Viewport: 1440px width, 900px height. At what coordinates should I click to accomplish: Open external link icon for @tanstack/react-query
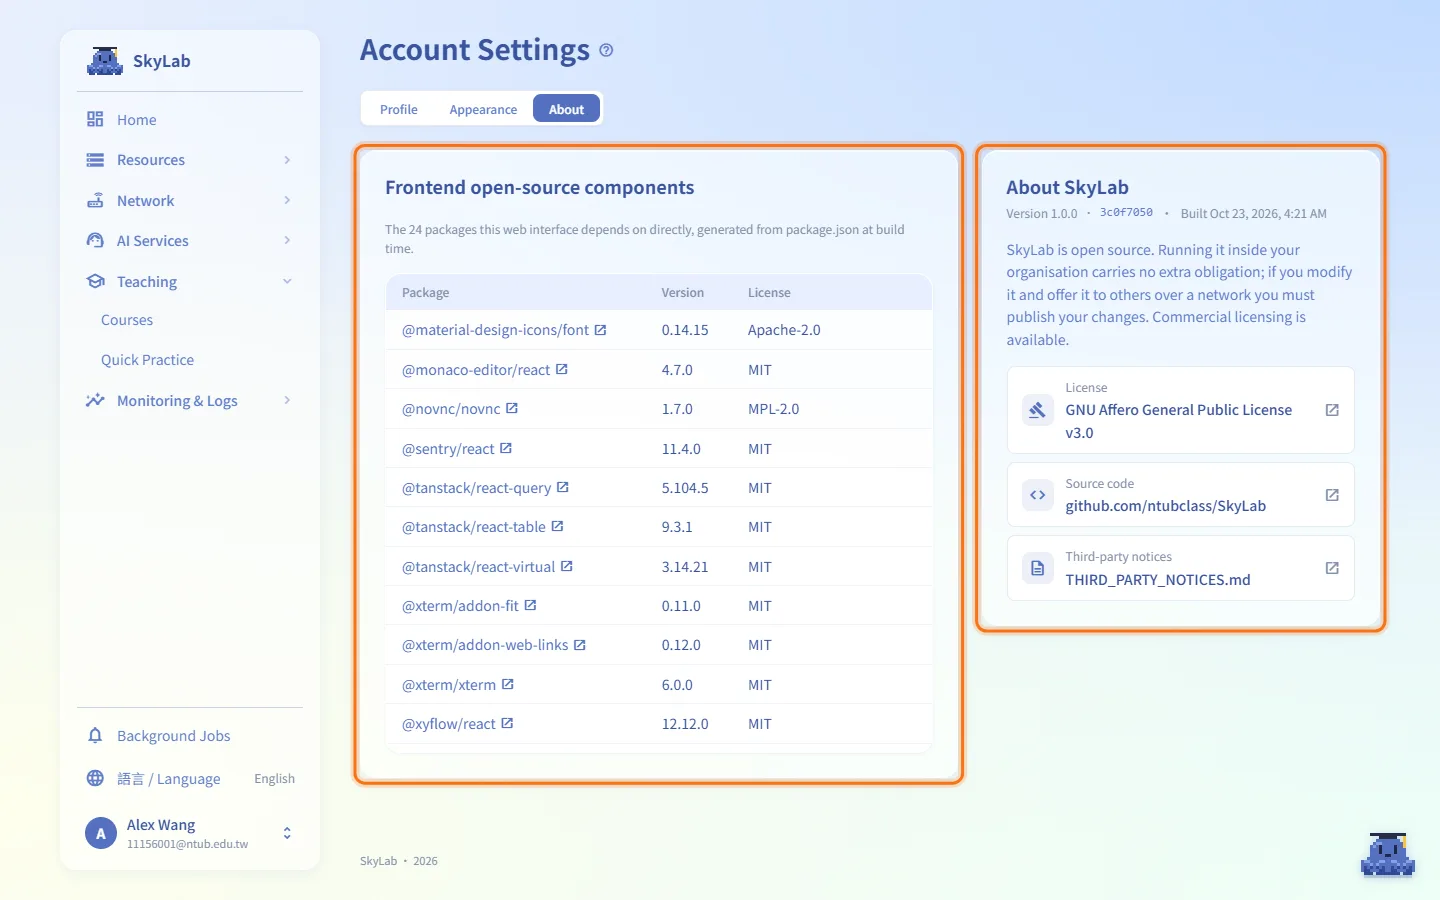[x=563, y=487]
